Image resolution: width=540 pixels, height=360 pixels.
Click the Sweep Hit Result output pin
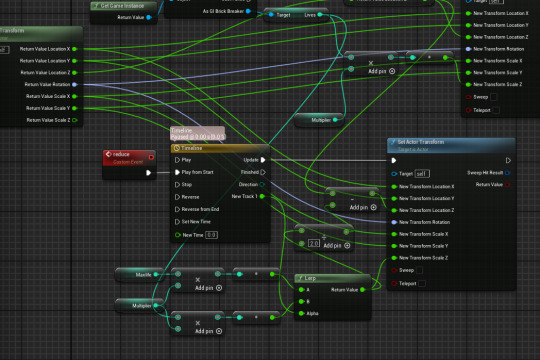507,173
